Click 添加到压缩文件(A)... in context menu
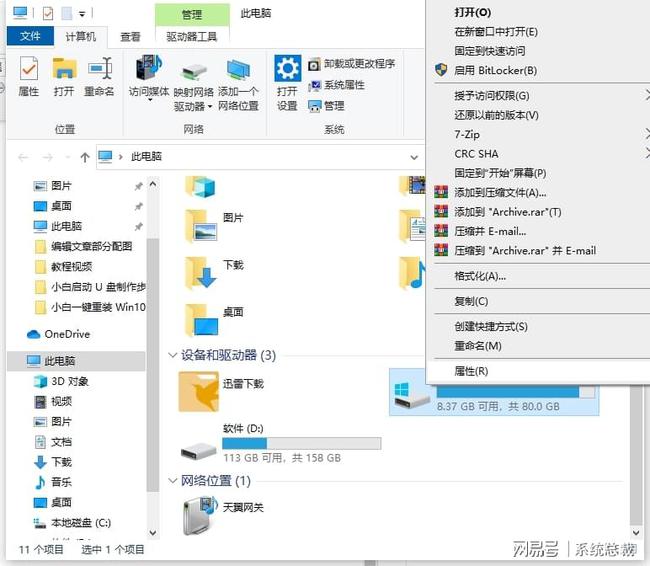 click(500, 192)
